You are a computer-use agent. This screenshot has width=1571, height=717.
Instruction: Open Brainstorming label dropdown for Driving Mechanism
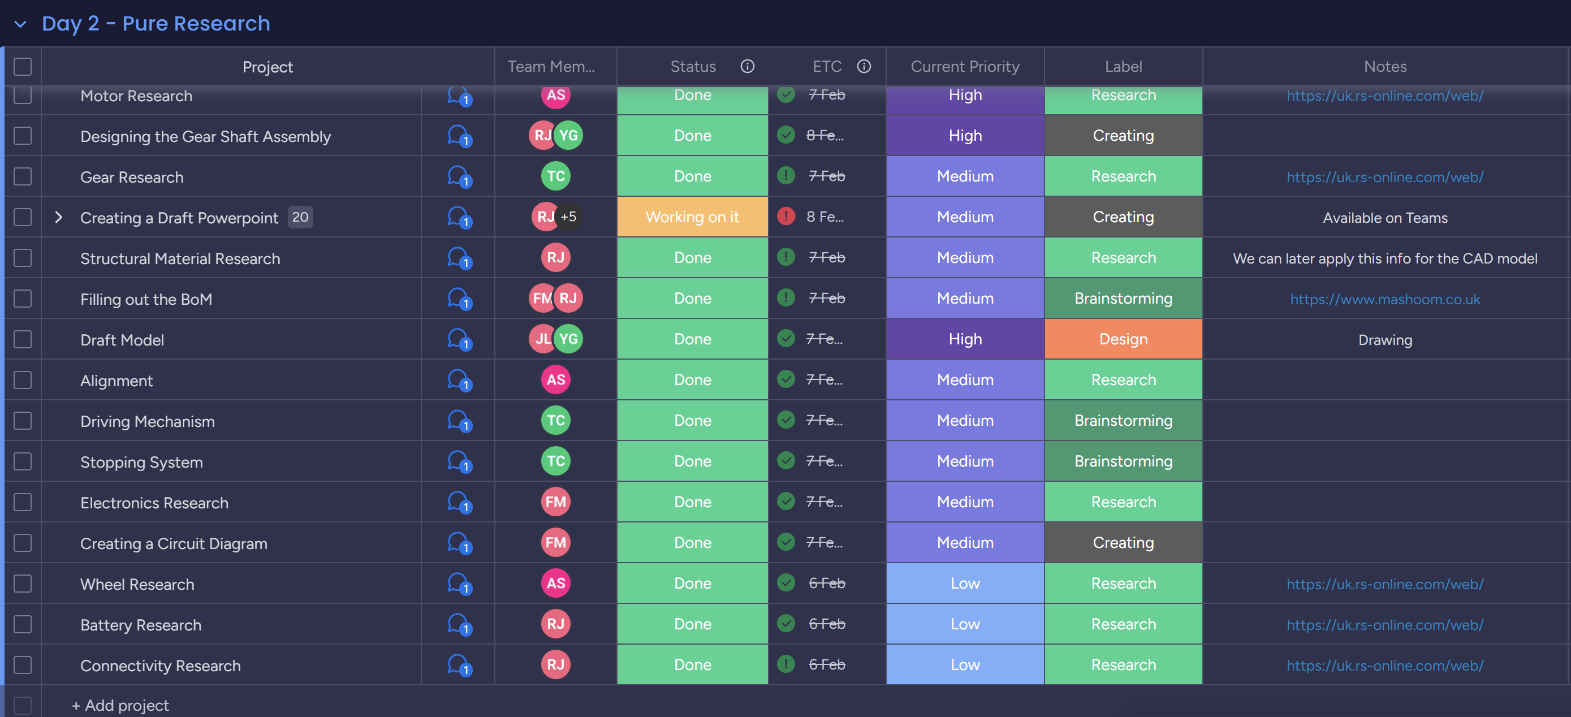click(x=1123, y=421)
